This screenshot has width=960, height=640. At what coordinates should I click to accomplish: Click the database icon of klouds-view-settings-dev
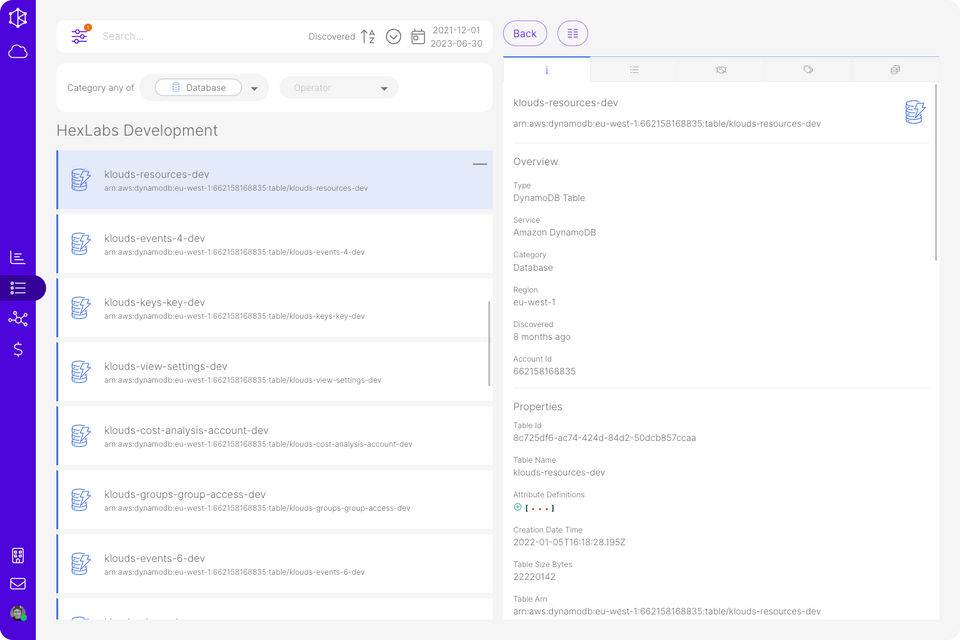click(80, 372)
